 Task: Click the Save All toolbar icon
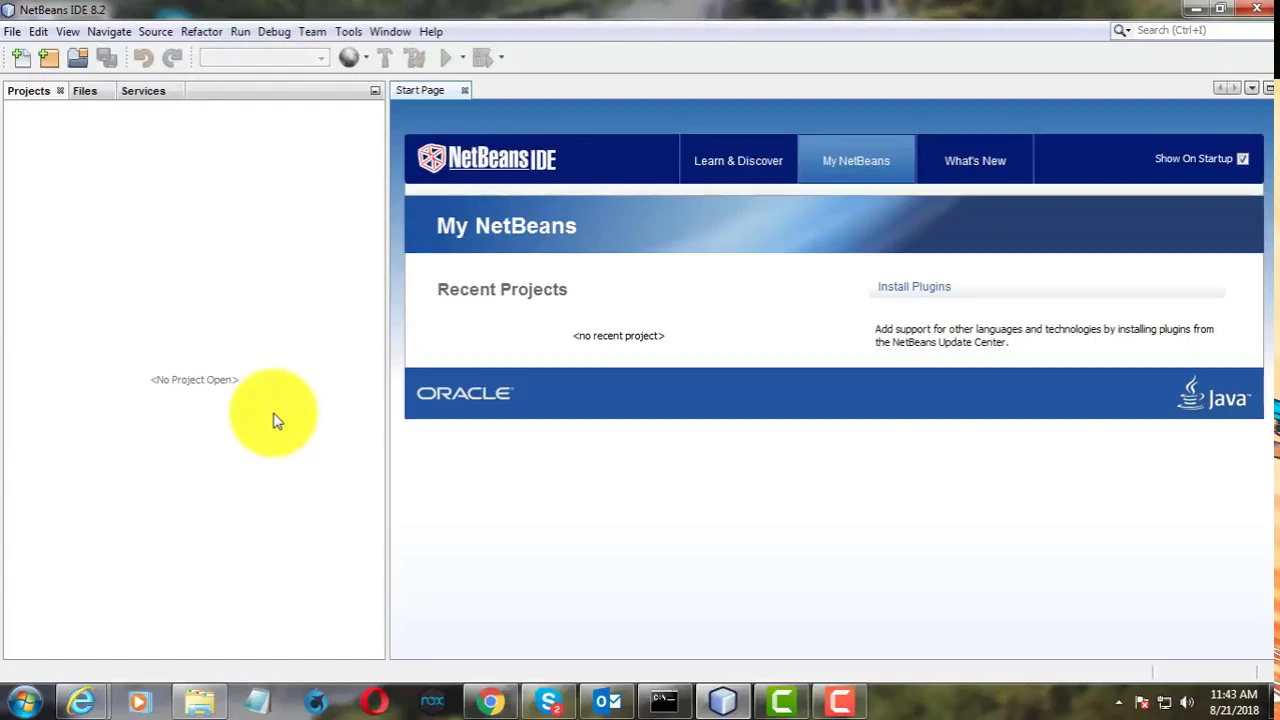point(106,58)
